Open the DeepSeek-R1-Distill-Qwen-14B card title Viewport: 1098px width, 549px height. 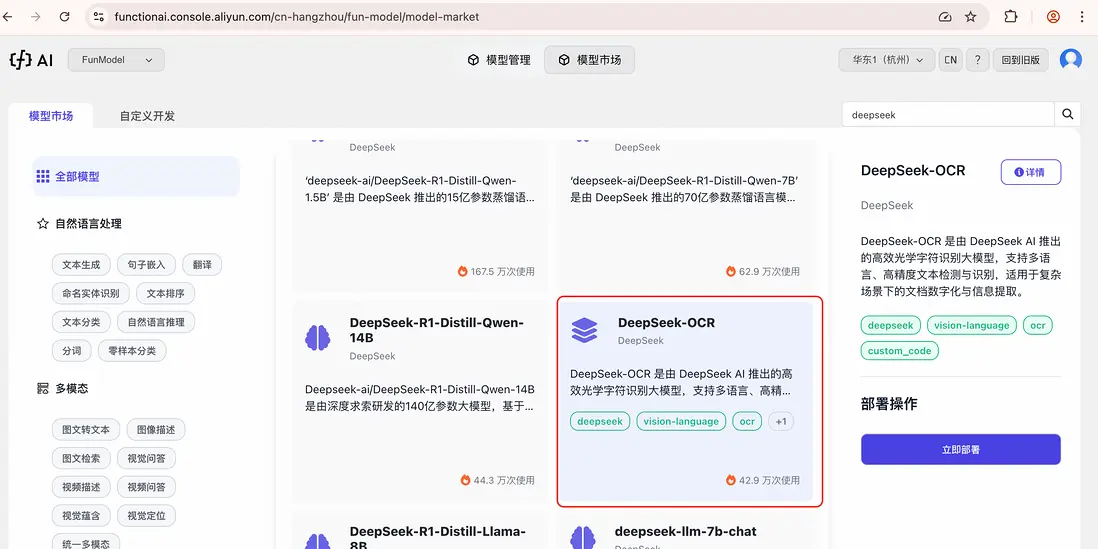(436, 330)
